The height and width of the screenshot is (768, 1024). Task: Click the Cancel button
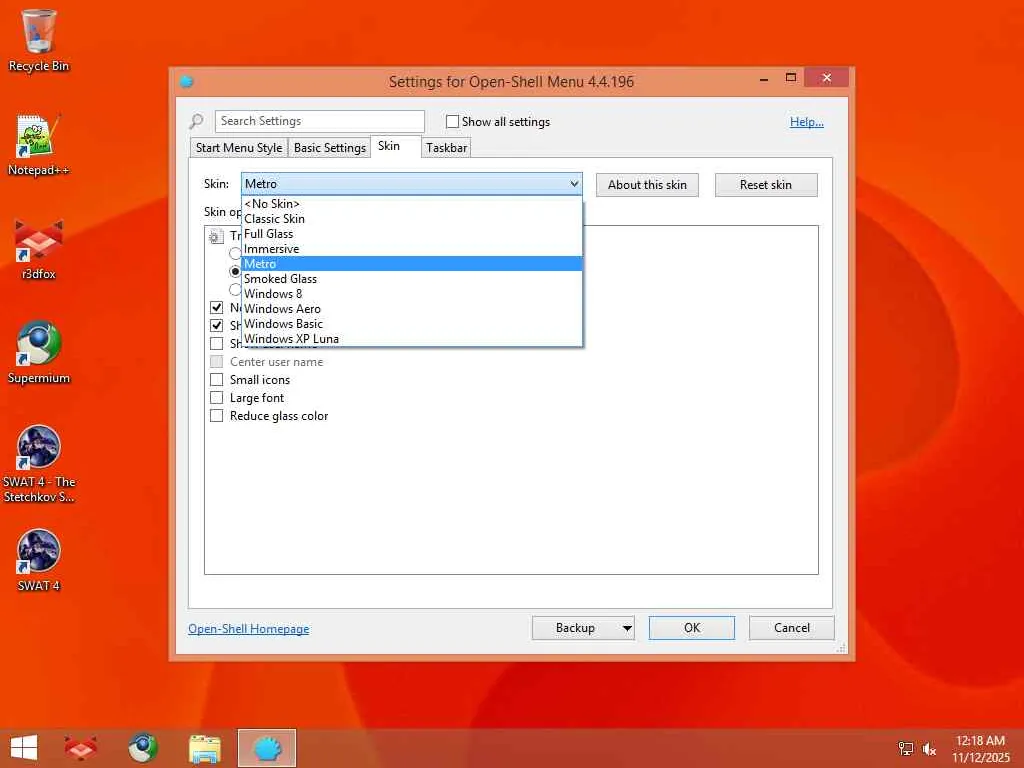coord(792,628)
